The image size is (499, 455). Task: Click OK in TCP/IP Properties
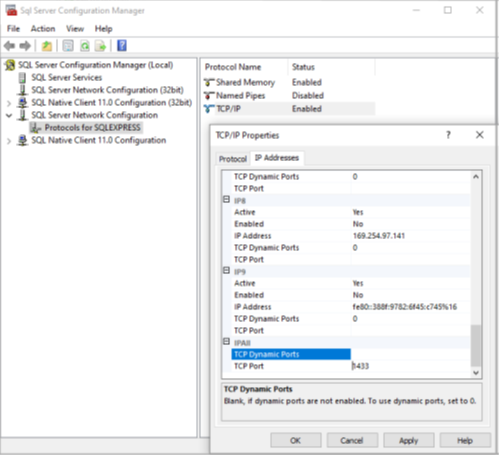(x=296, y=440)
